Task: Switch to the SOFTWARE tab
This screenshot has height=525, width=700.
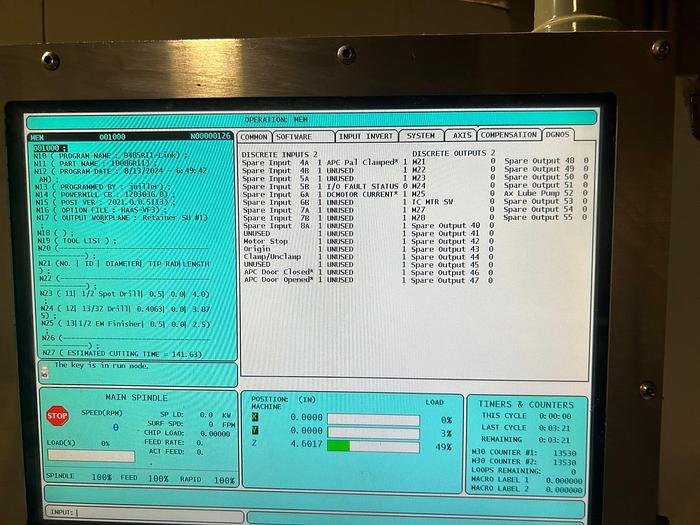Action: 293,136
